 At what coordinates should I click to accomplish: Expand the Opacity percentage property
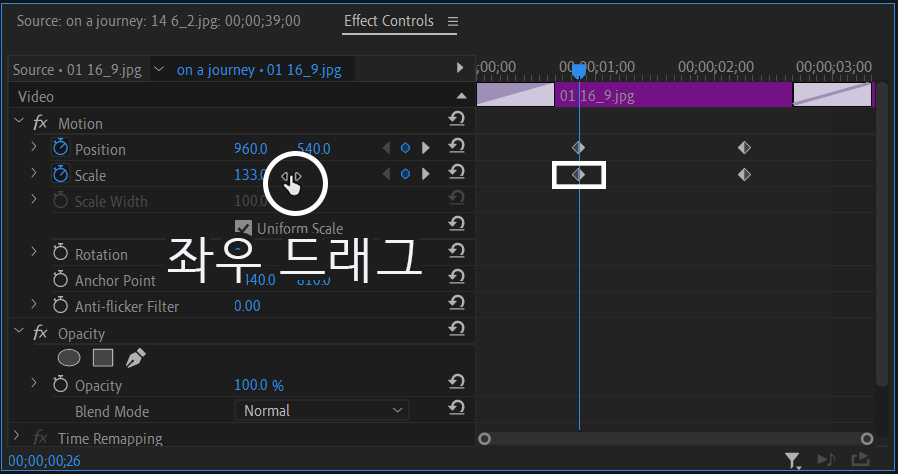pos(34,383)
